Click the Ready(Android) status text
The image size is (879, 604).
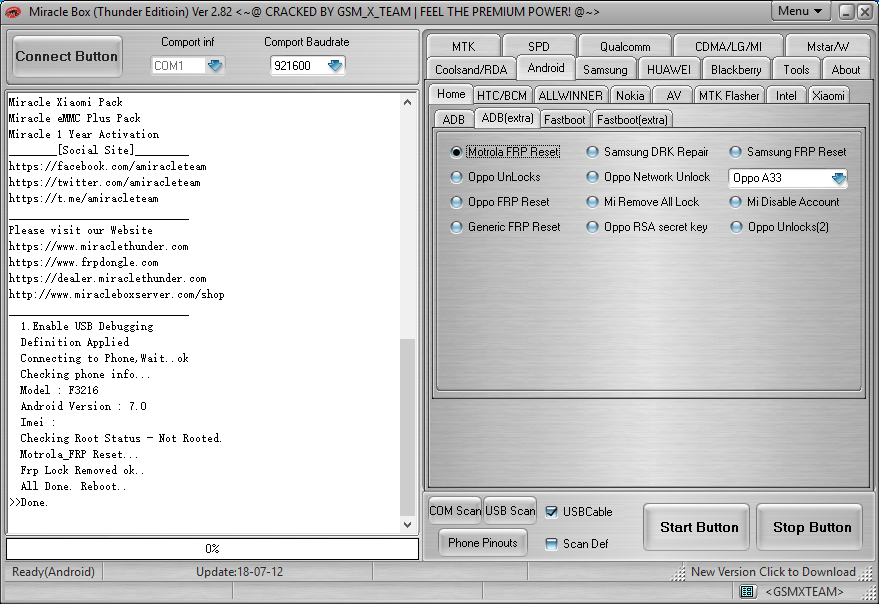pos(53,571)
